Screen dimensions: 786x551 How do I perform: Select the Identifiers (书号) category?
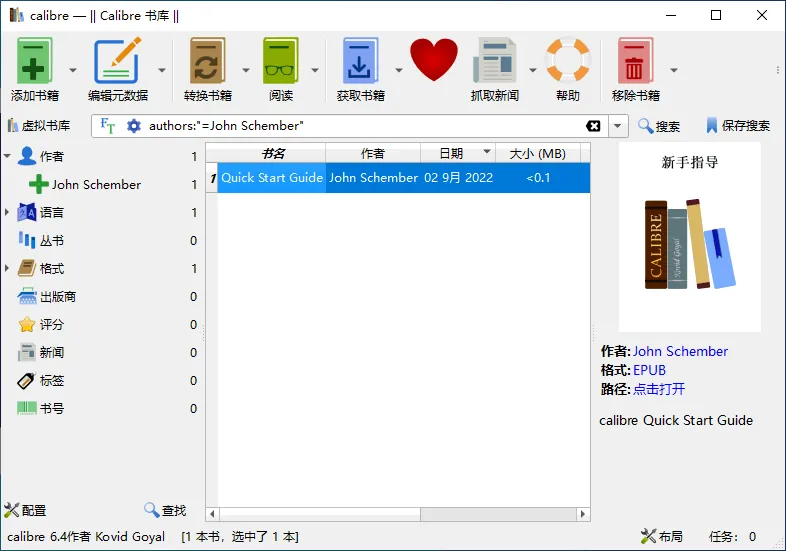click(x=52, y=409)
